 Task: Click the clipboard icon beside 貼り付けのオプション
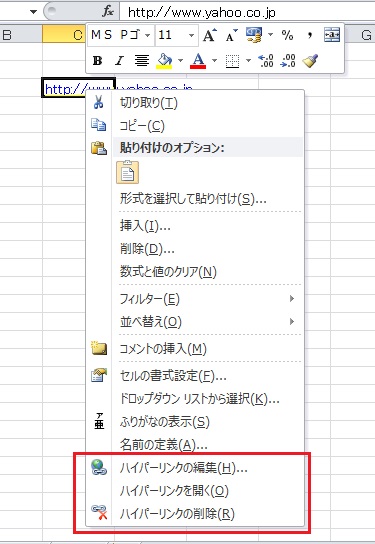99,148
